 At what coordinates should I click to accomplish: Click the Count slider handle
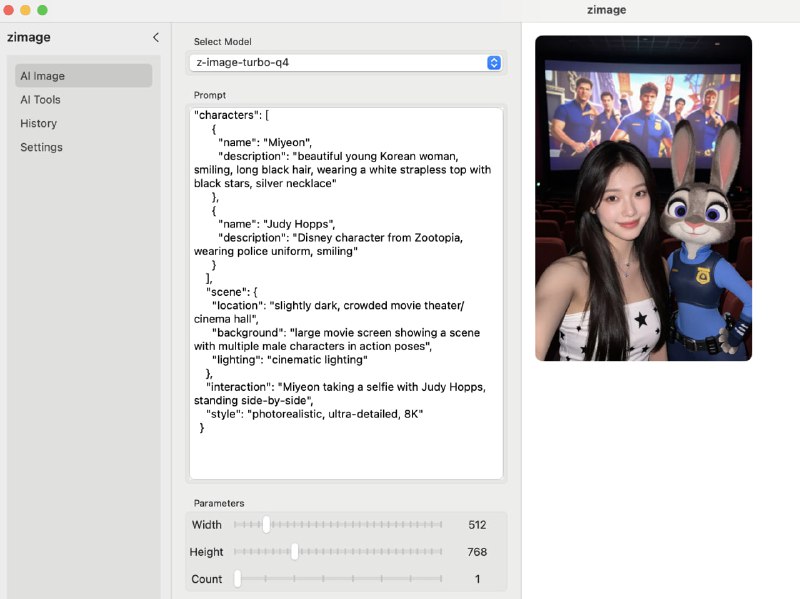[x=237, y=578]
